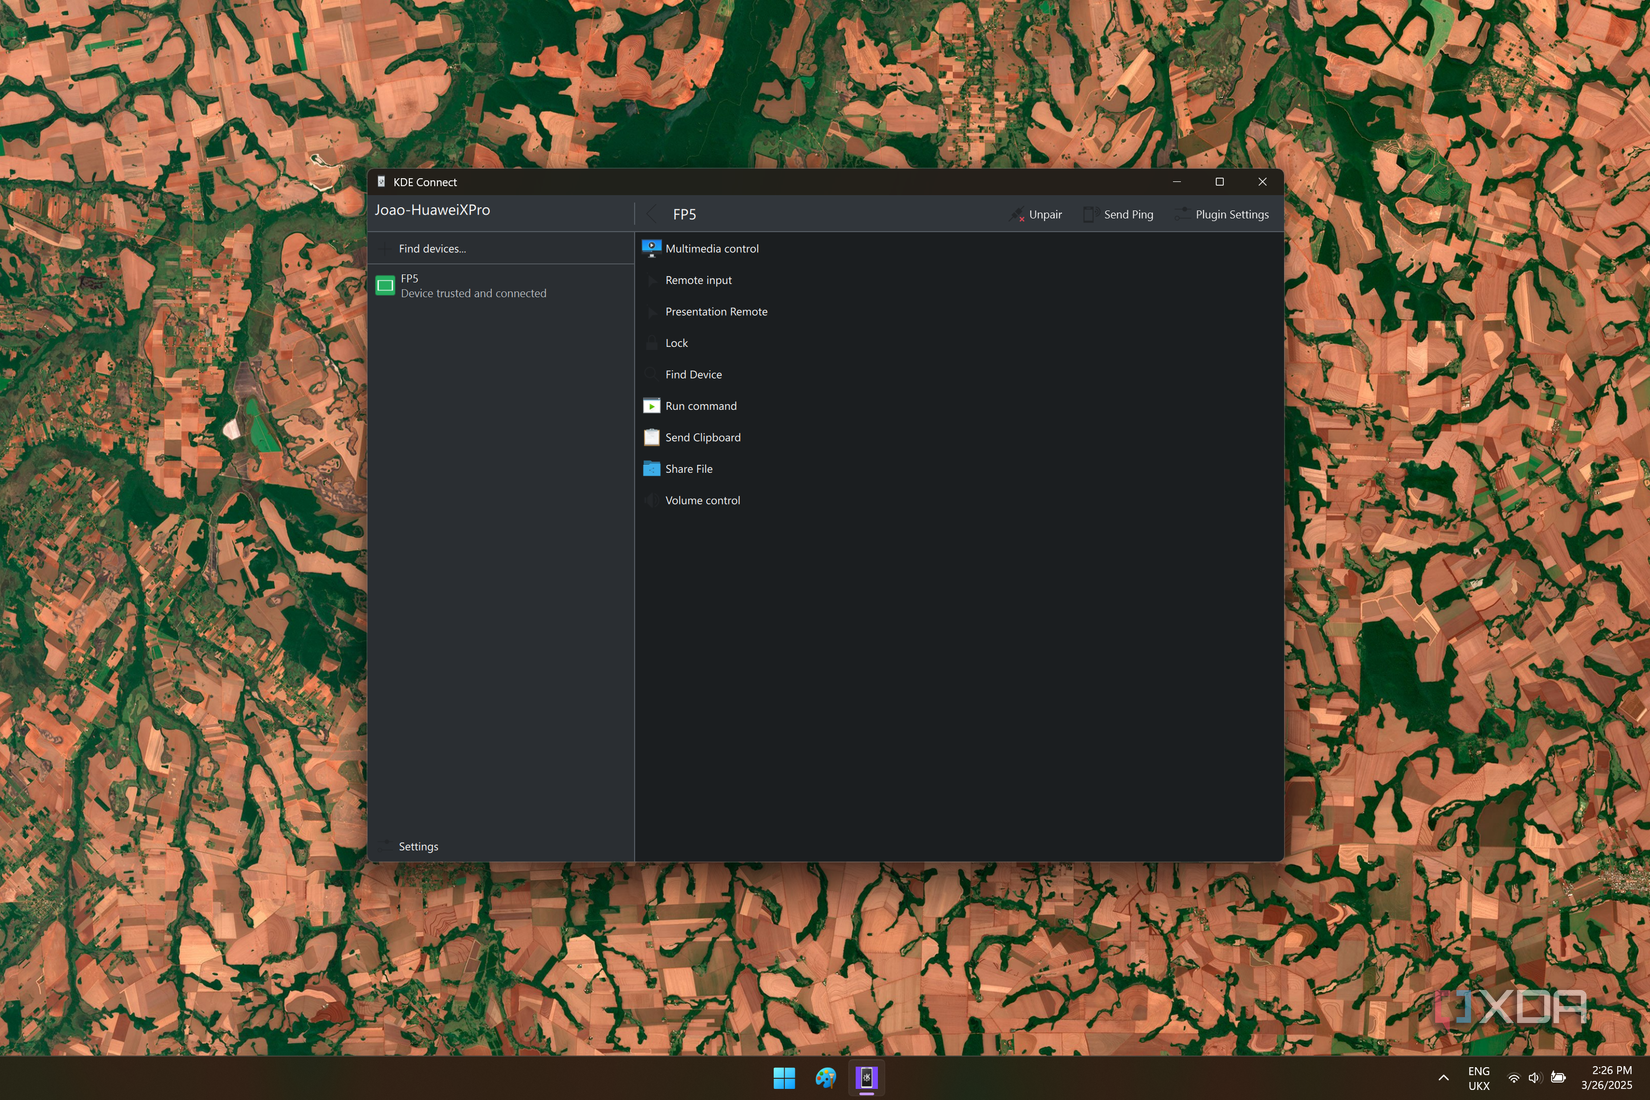Lock the FP5 device
1650x1100 pixels.
958,343
